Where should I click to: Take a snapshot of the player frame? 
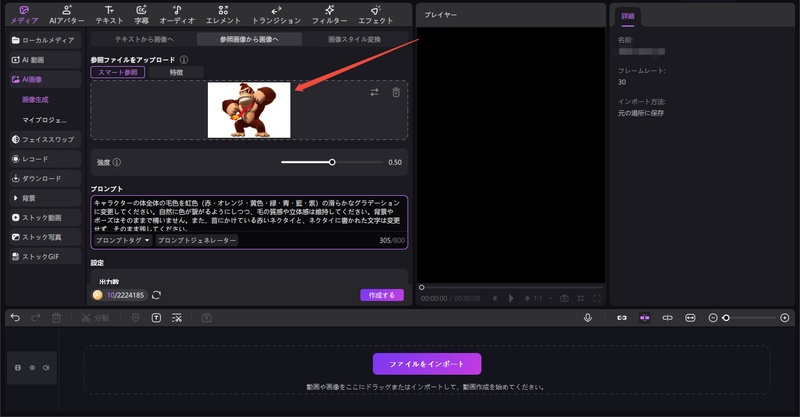tap(564, 298)
